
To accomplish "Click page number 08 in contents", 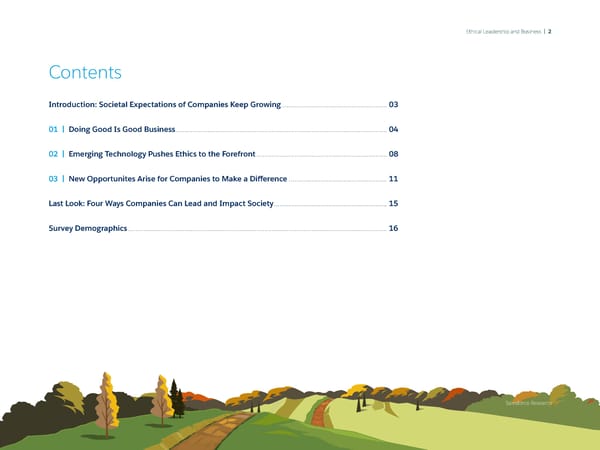I will coord(394,154).
